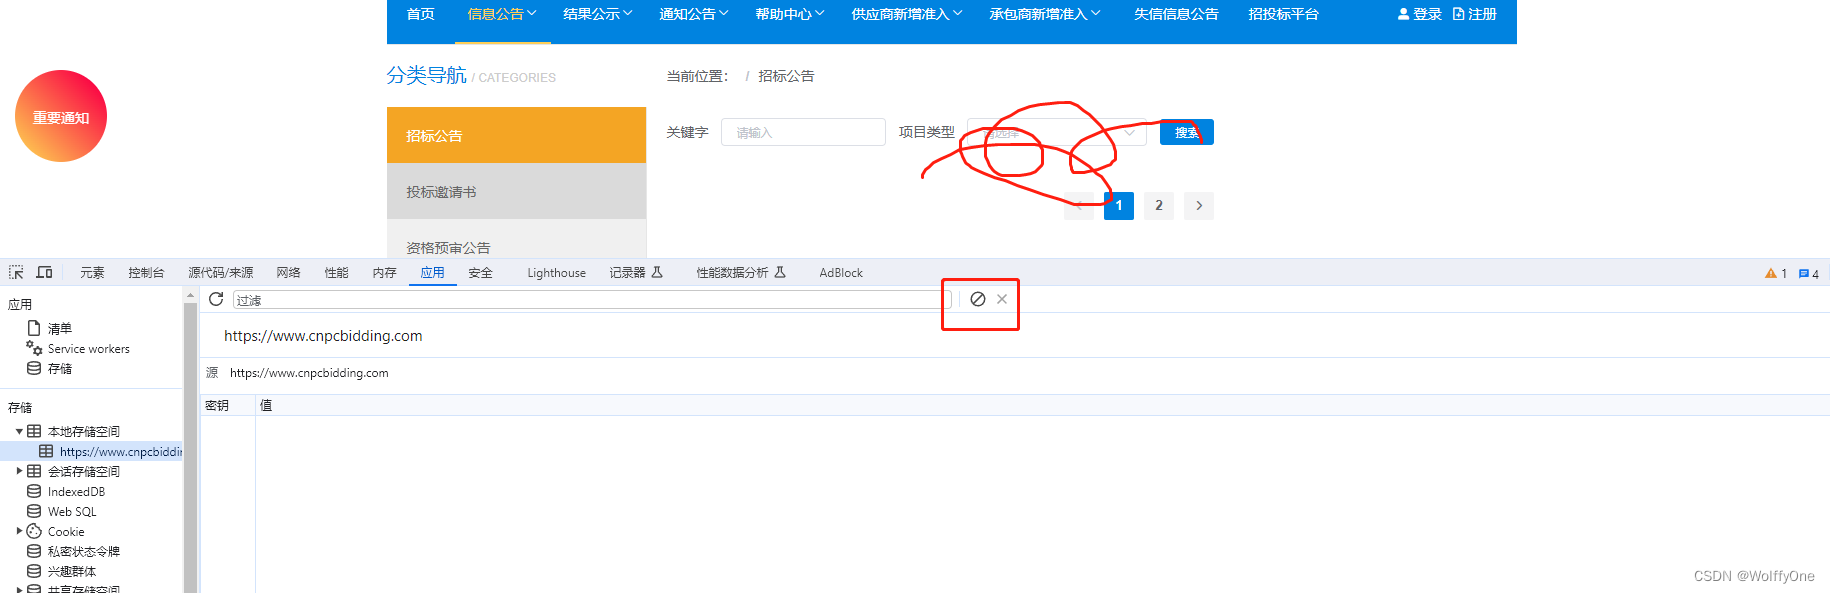Click the 关键字 input field
The image size is (1830, 593).
point(803,132)
